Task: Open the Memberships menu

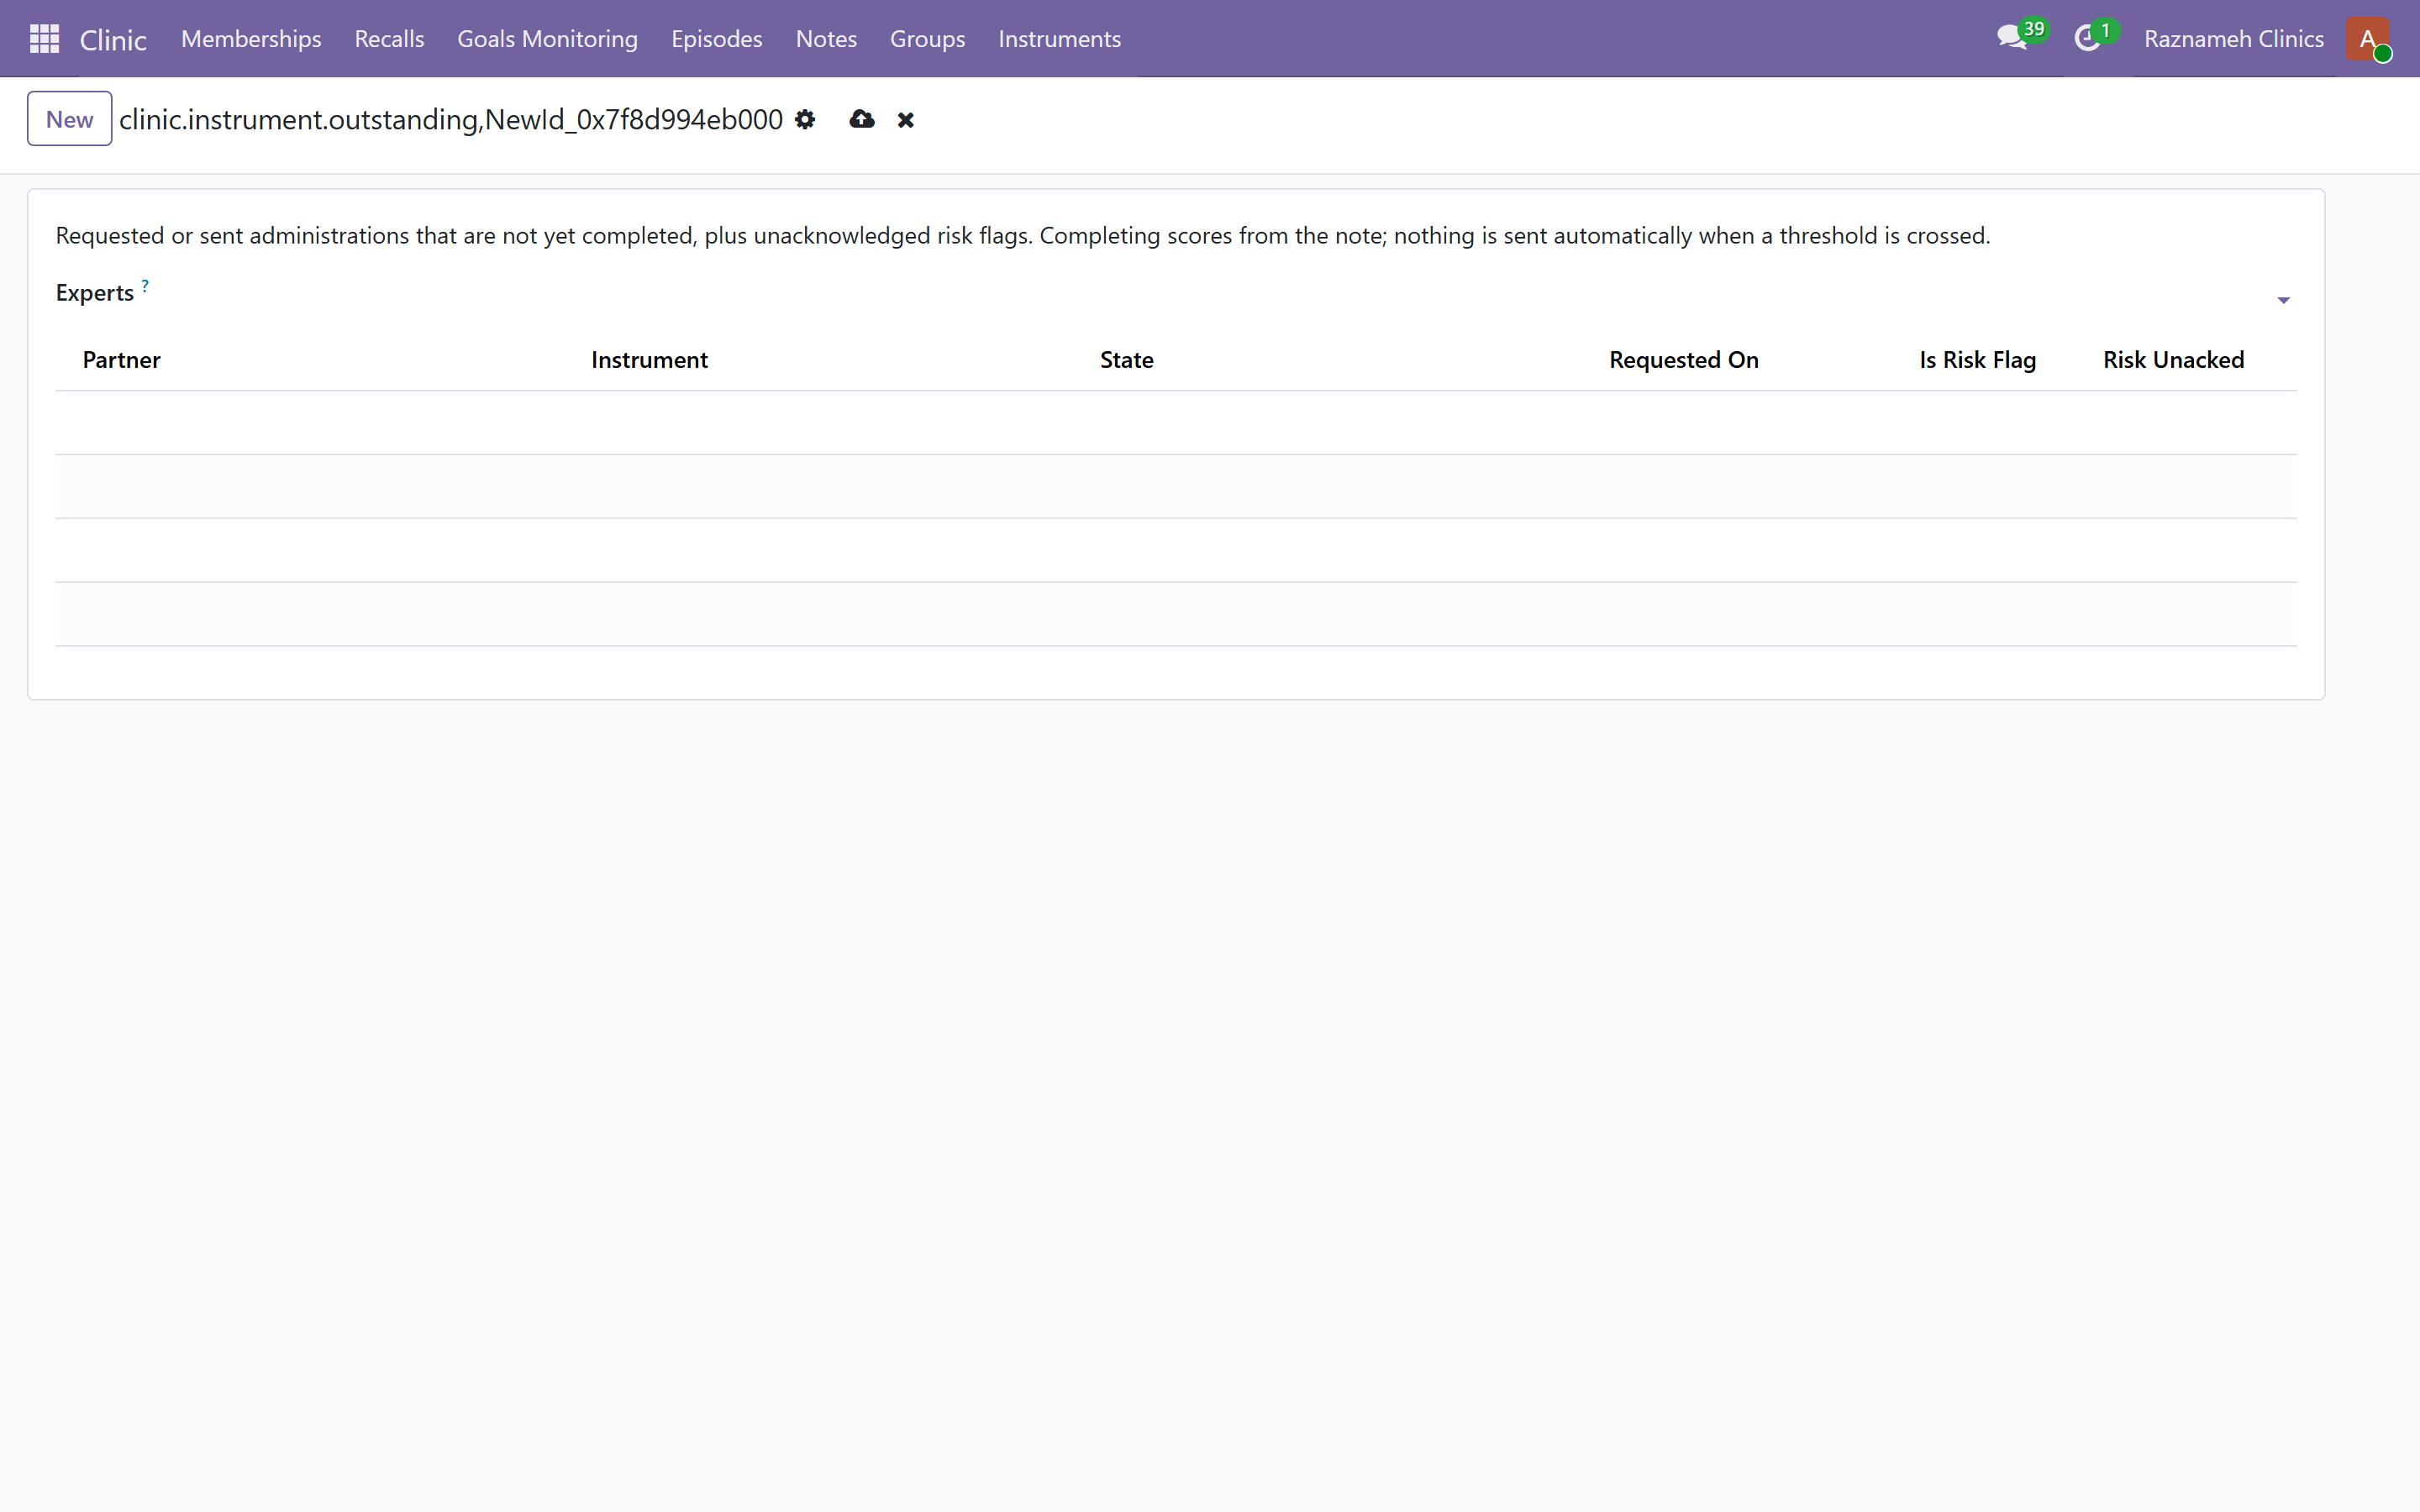Action: 251,39
